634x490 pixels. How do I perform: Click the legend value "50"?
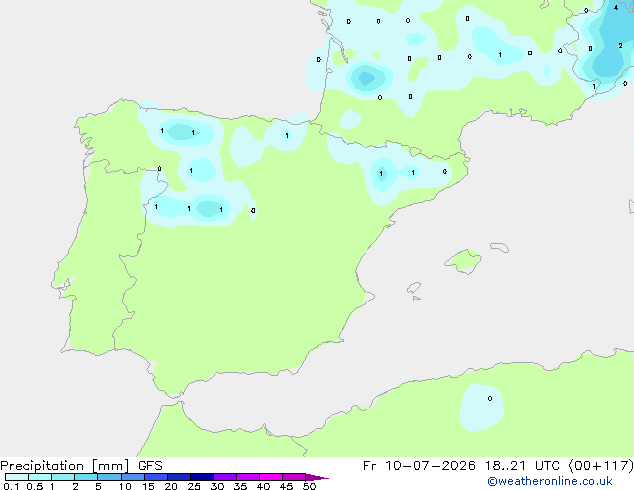[x=309, y=486]
